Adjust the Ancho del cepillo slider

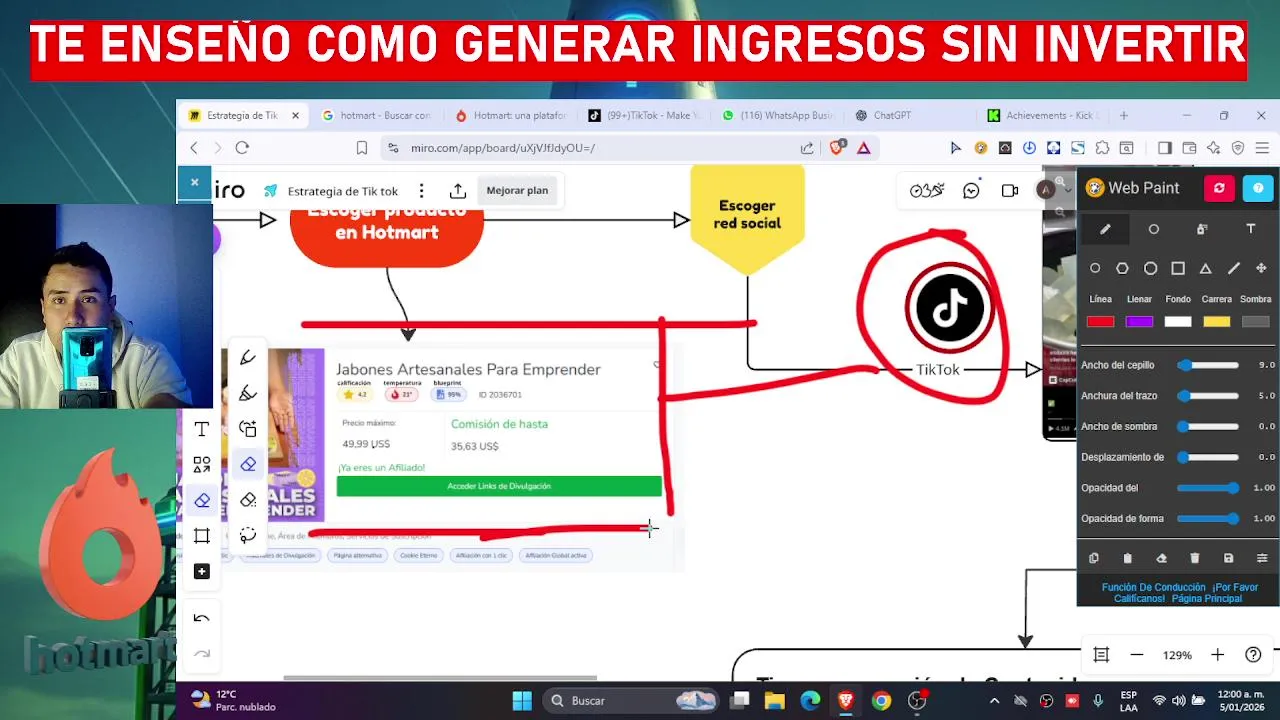(1209, 365)
